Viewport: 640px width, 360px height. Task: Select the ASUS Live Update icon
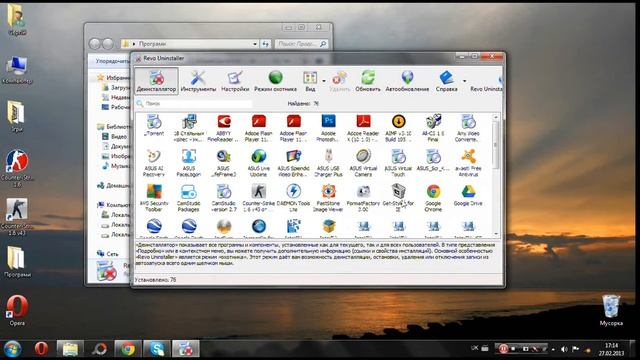259,156
